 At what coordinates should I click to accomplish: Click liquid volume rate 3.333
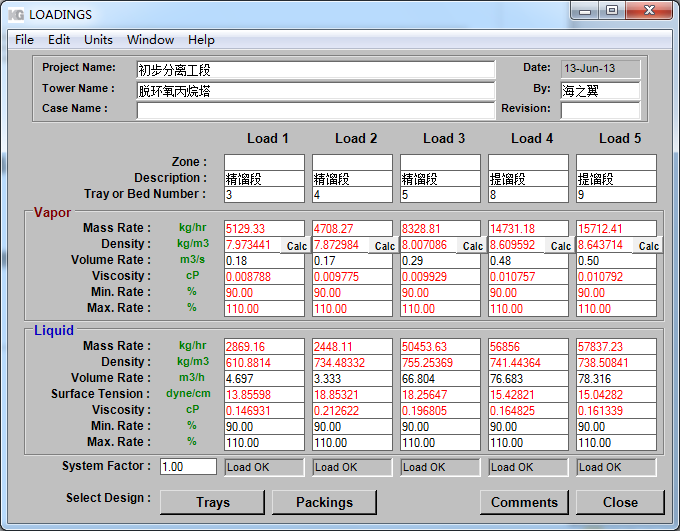353,379
